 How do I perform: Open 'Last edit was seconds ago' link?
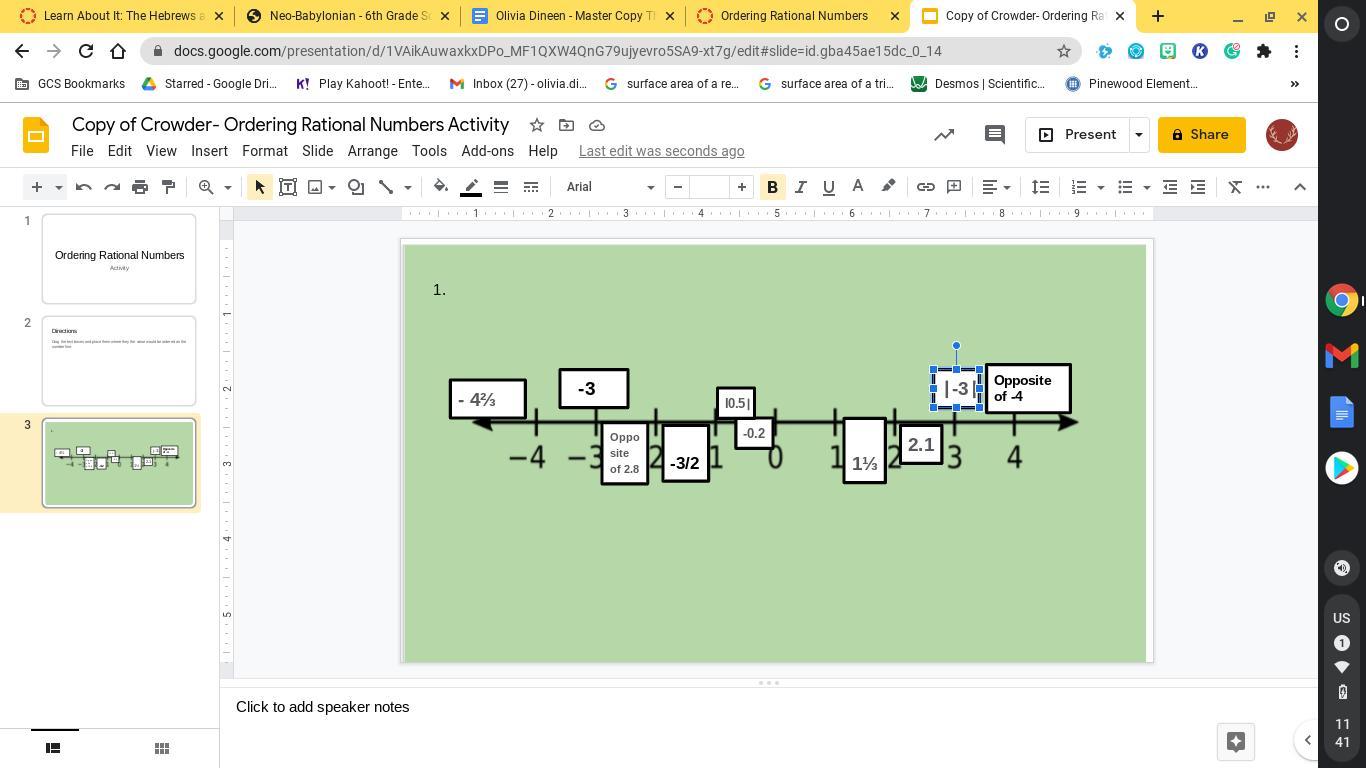(661, 151)
